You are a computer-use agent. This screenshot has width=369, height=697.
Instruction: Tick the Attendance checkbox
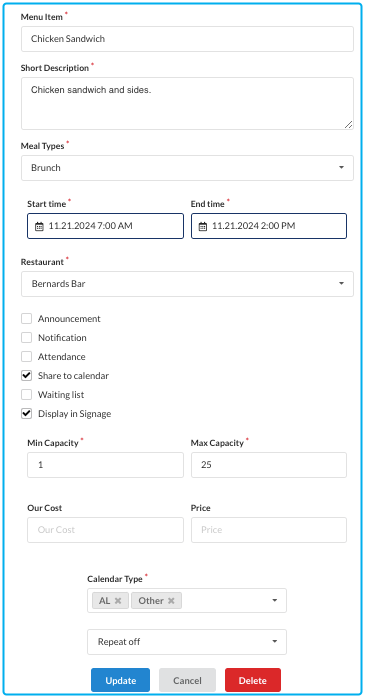27,357
